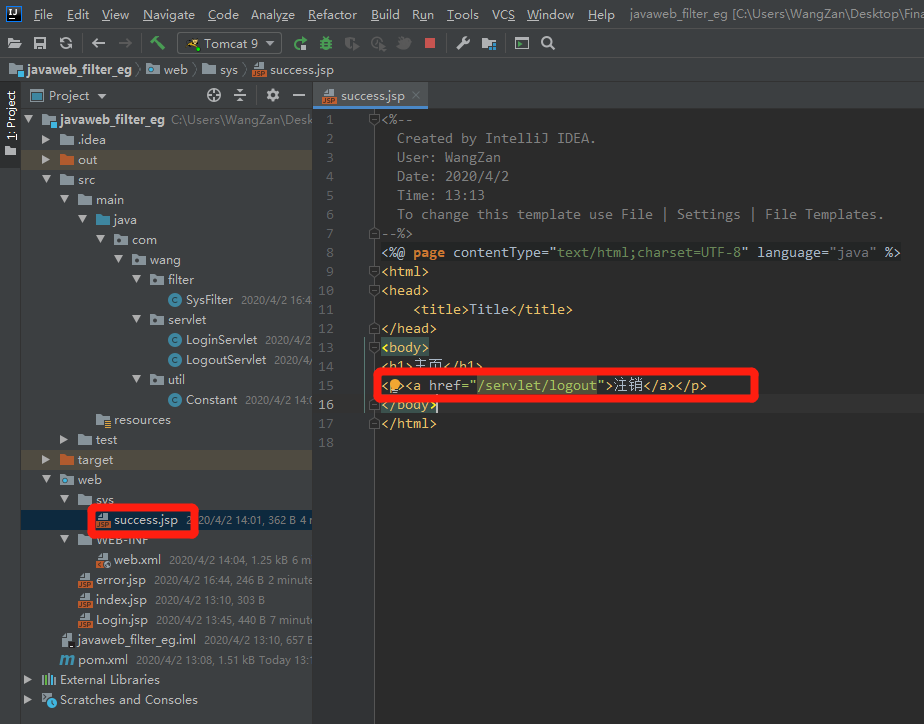924x724 pixels.
Task: Click the sys breadcrumb in navigation bar
Action: [x=220, y=70]
